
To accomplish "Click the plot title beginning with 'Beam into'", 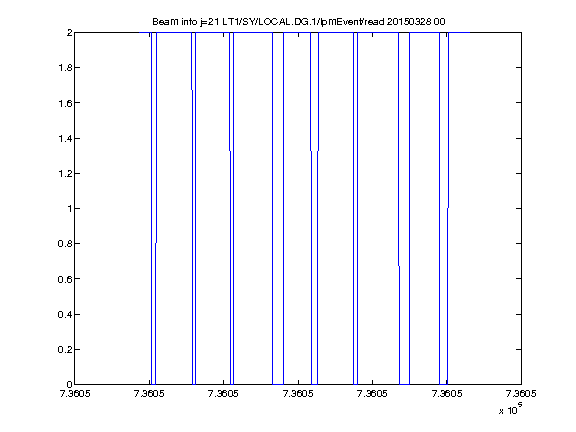I will [299, 22].
